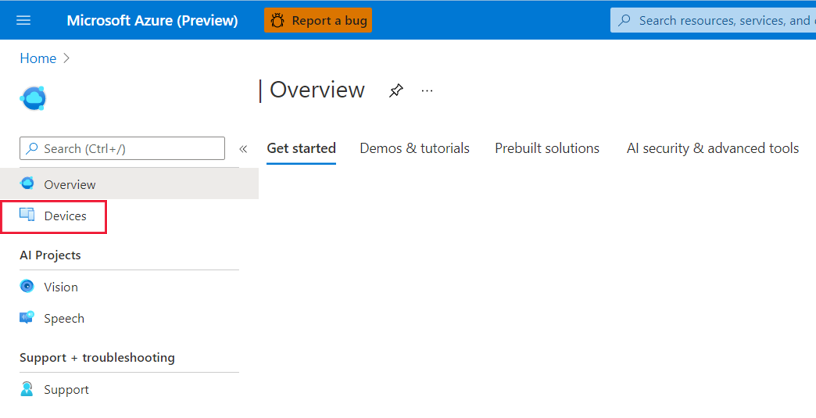Click the Azure Percept Studio cloud logo
816x418 pixels.
click(34, 98)
